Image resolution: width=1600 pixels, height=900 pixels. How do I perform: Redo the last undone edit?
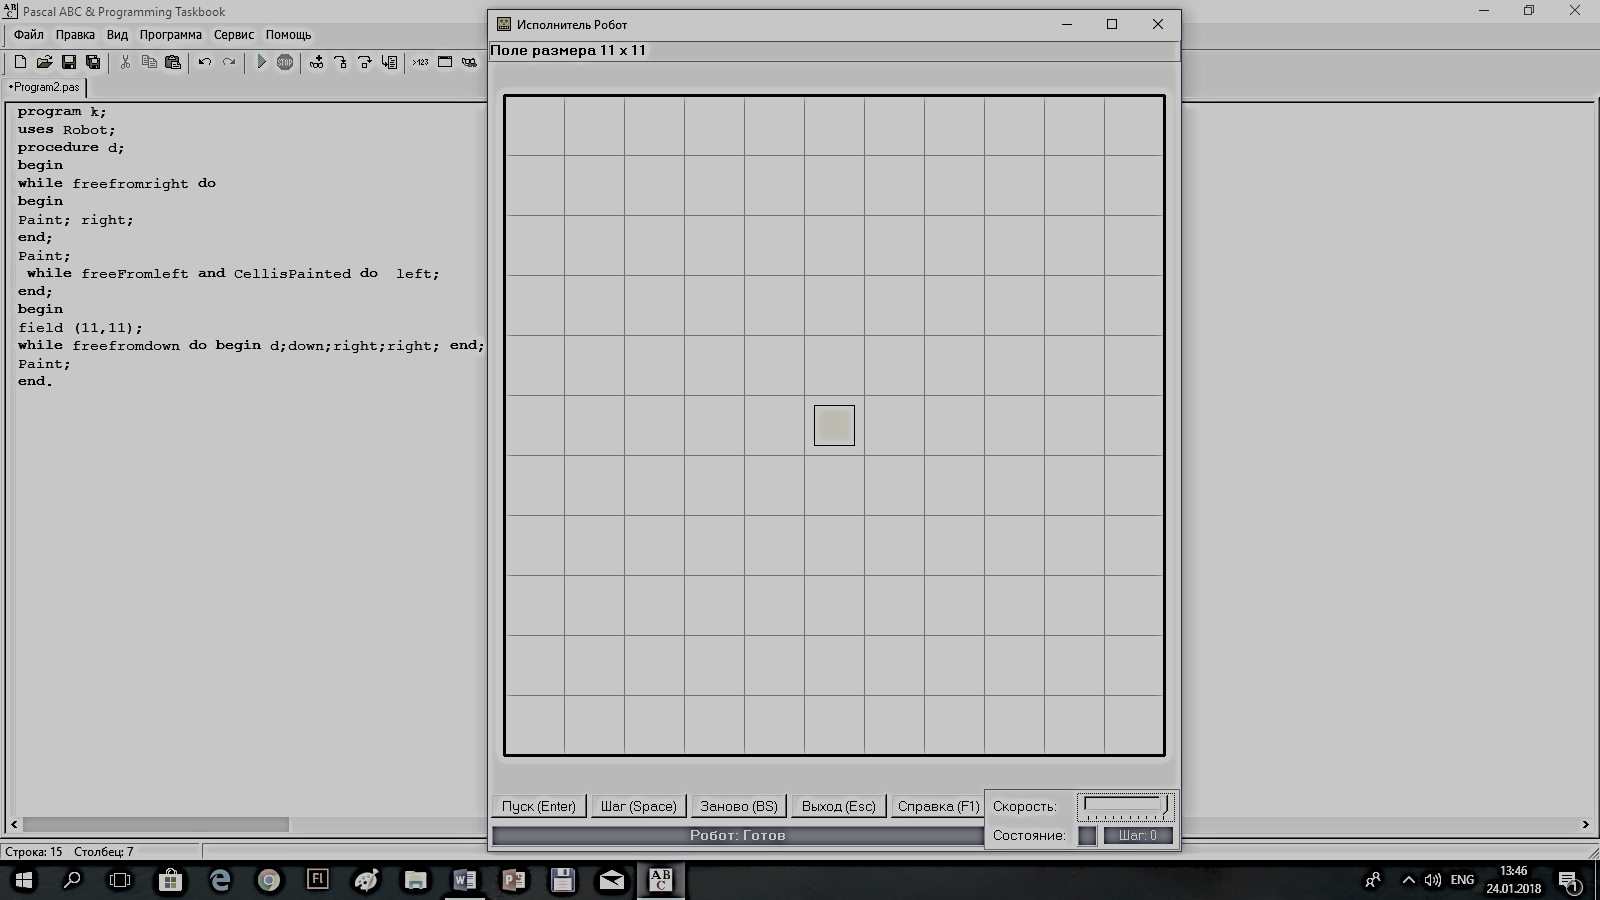coord(229,62)
